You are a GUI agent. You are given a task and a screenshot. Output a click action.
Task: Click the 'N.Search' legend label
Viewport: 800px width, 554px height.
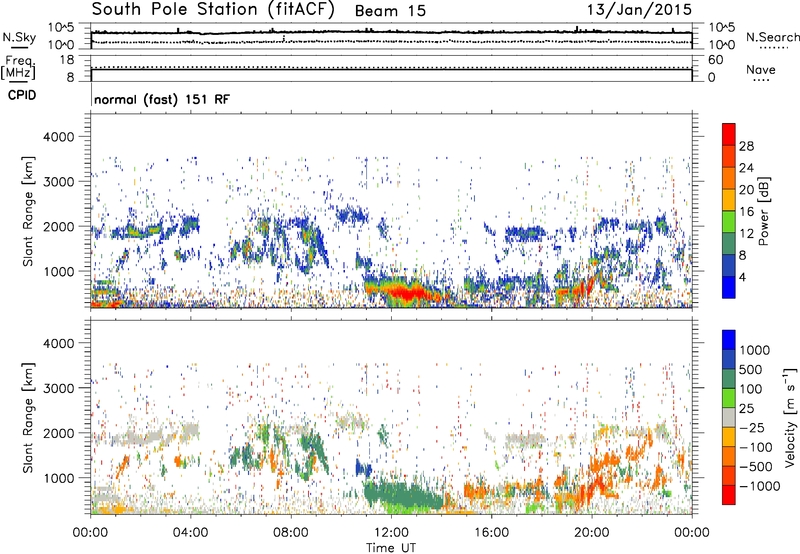pos(772,37)
